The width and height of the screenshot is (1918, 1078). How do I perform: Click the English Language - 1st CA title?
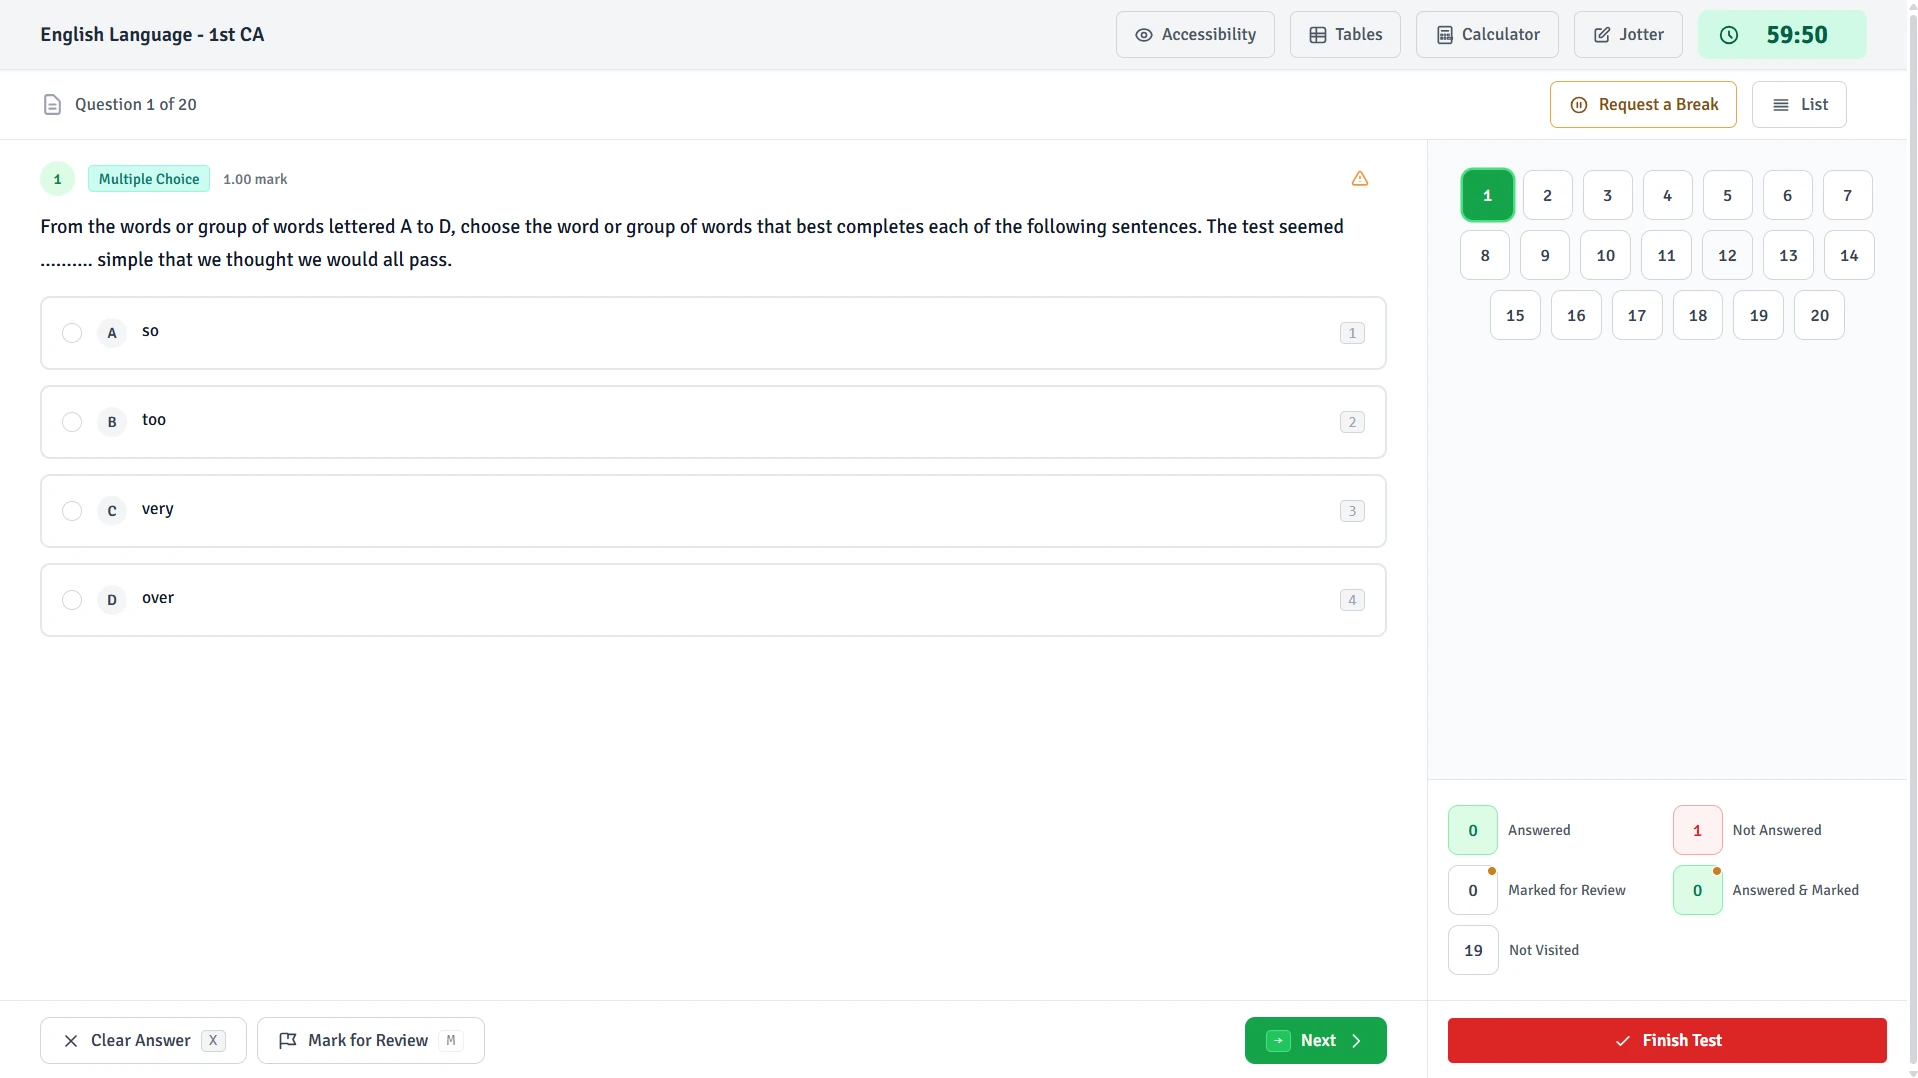152,35
